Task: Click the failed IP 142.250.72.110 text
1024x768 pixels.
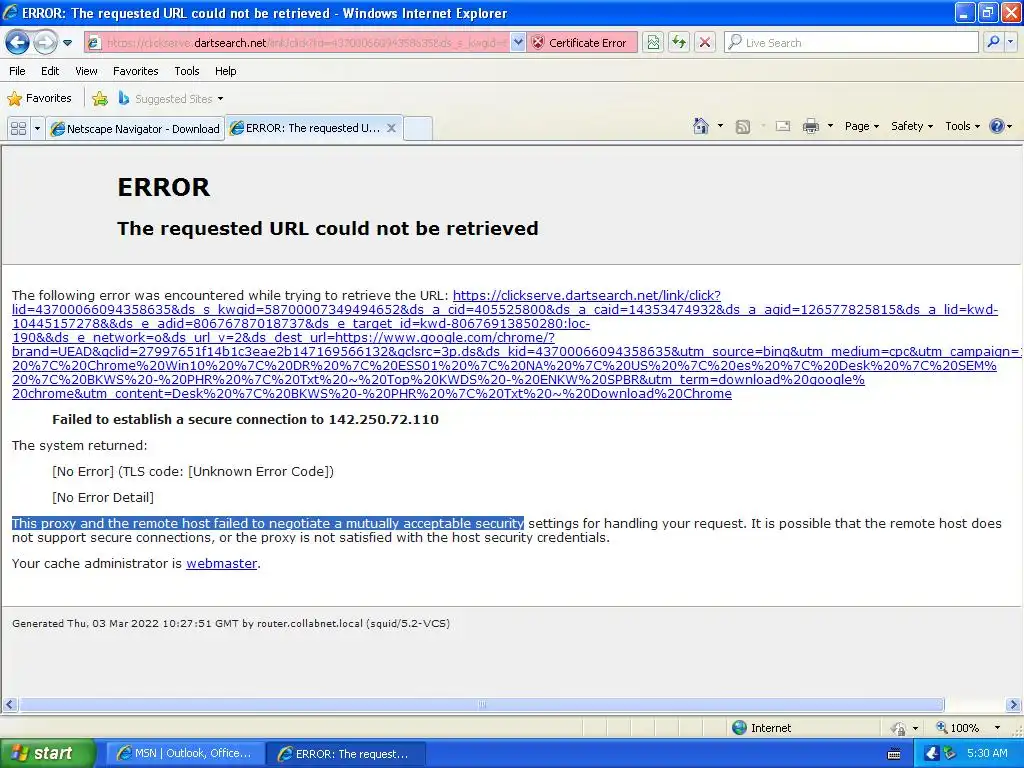Action: click(383, 419)
